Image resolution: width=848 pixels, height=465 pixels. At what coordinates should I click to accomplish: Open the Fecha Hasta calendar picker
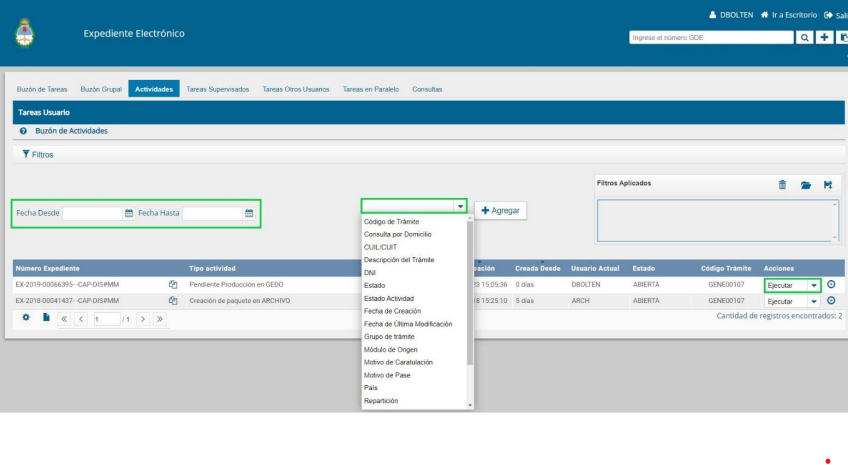[x=249, y=213]
